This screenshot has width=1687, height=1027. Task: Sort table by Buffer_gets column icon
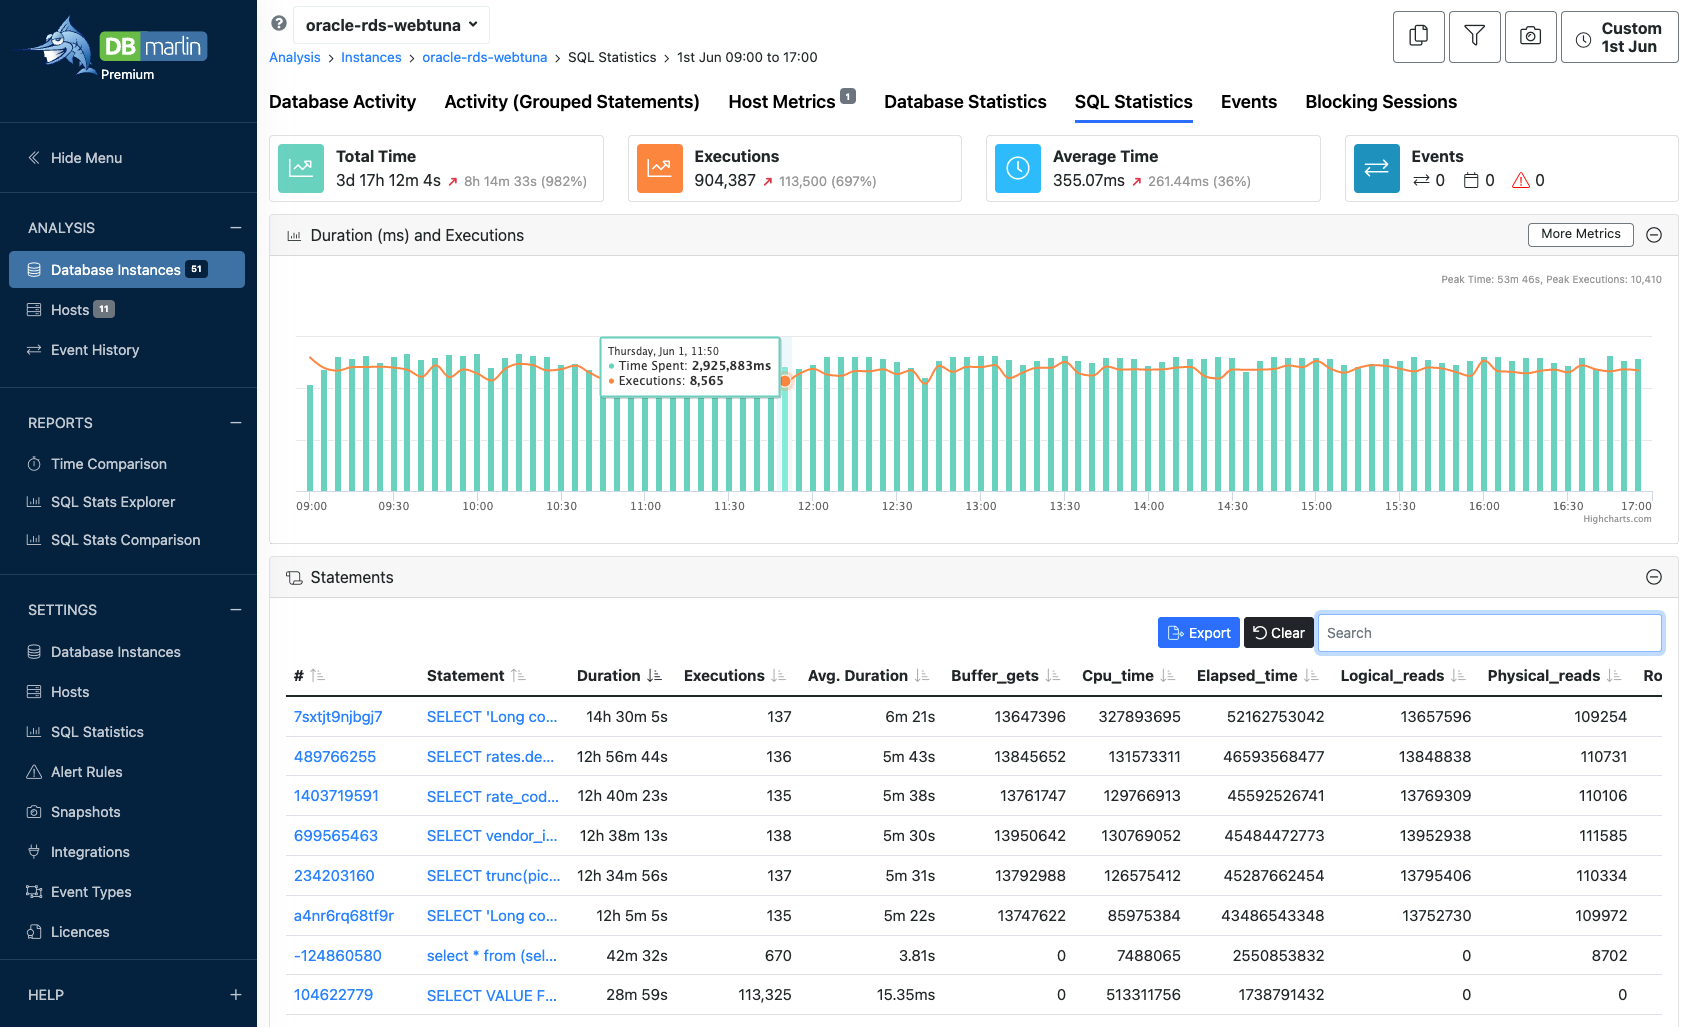click(x=1053, y=676)
